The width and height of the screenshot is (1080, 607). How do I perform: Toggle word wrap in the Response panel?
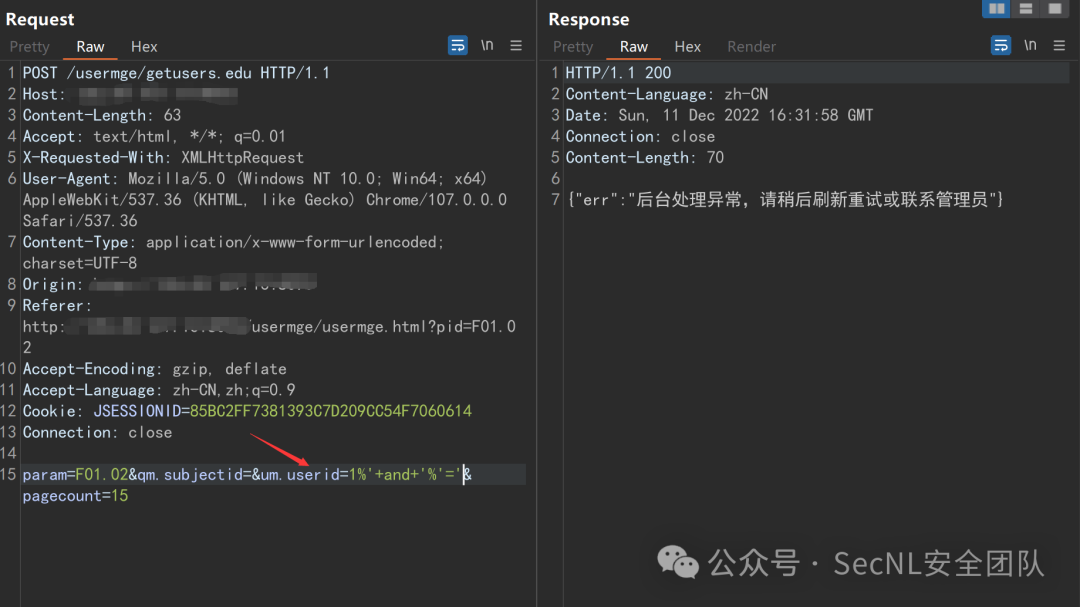pos(1001,46)
